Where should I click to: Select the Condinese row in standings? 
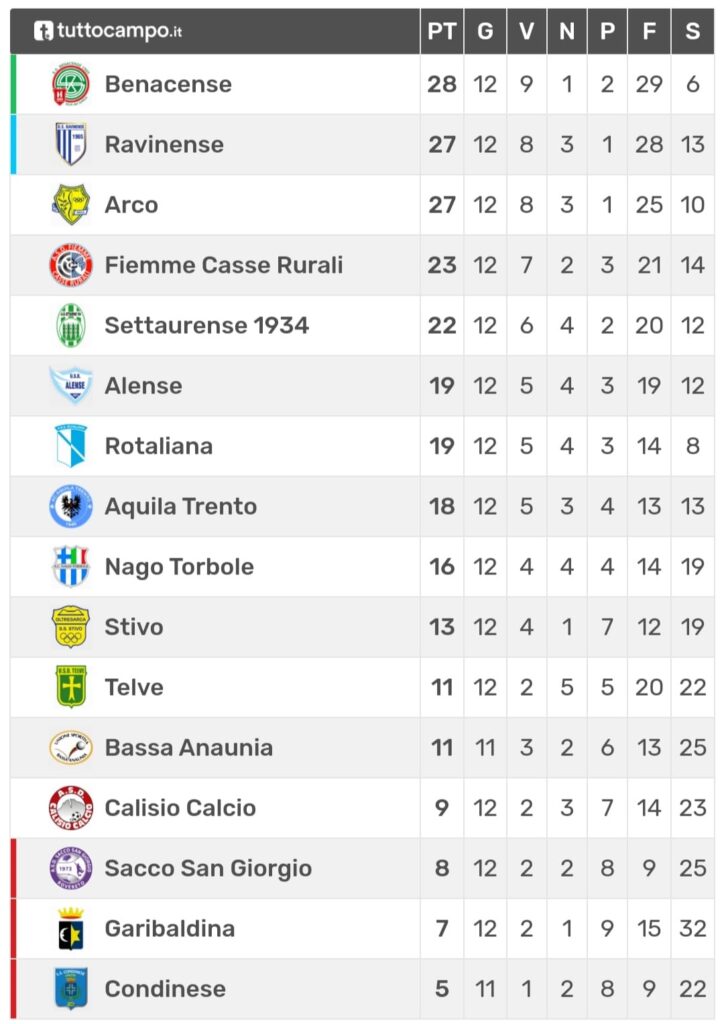[362, 989]
